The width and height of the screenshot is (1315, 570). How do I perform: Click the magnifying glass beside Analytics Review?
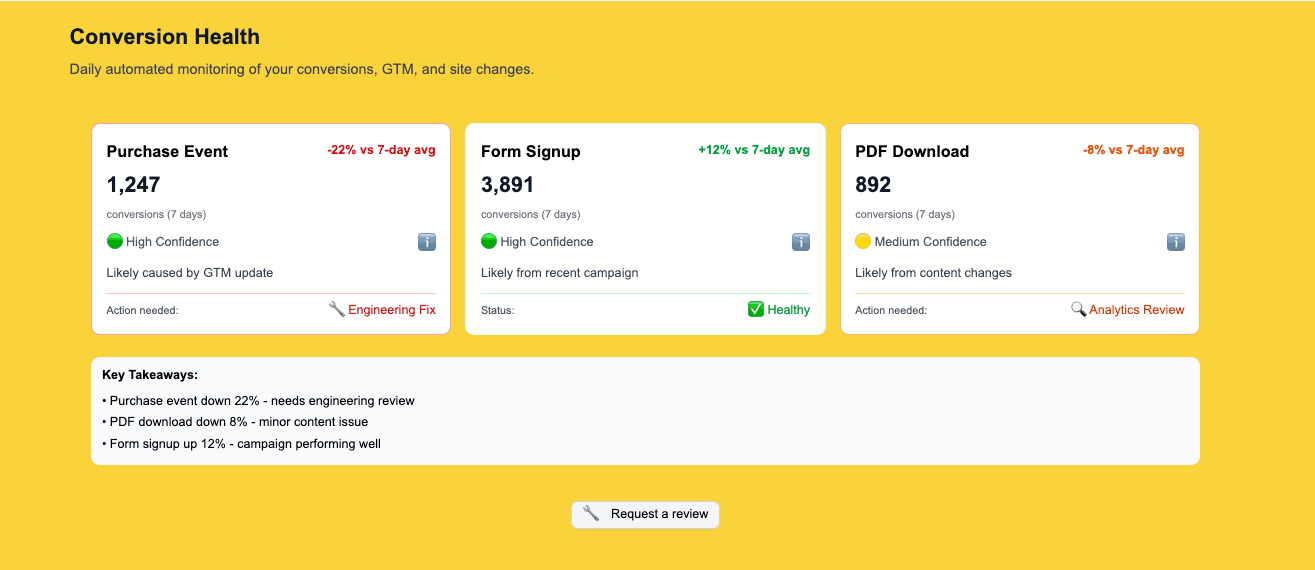click(x=1078, y=310)
